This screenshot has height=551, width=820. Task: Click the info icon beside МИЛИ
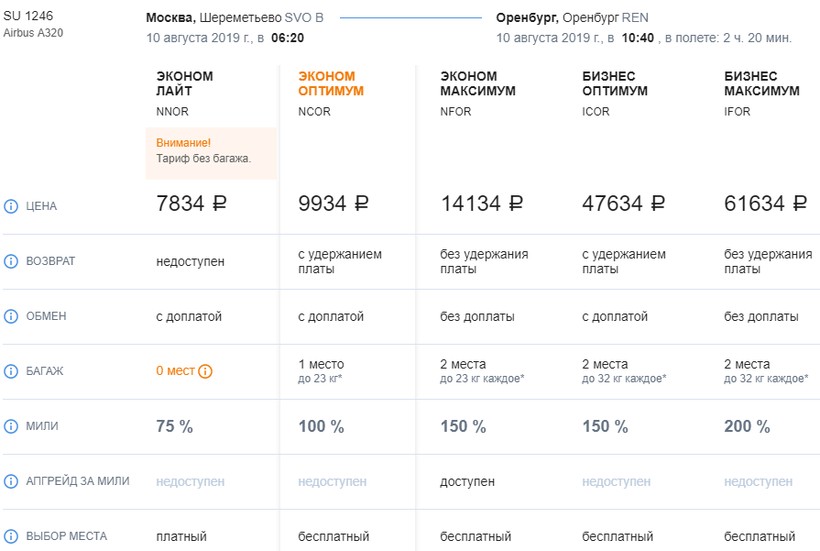pos(12,426)
